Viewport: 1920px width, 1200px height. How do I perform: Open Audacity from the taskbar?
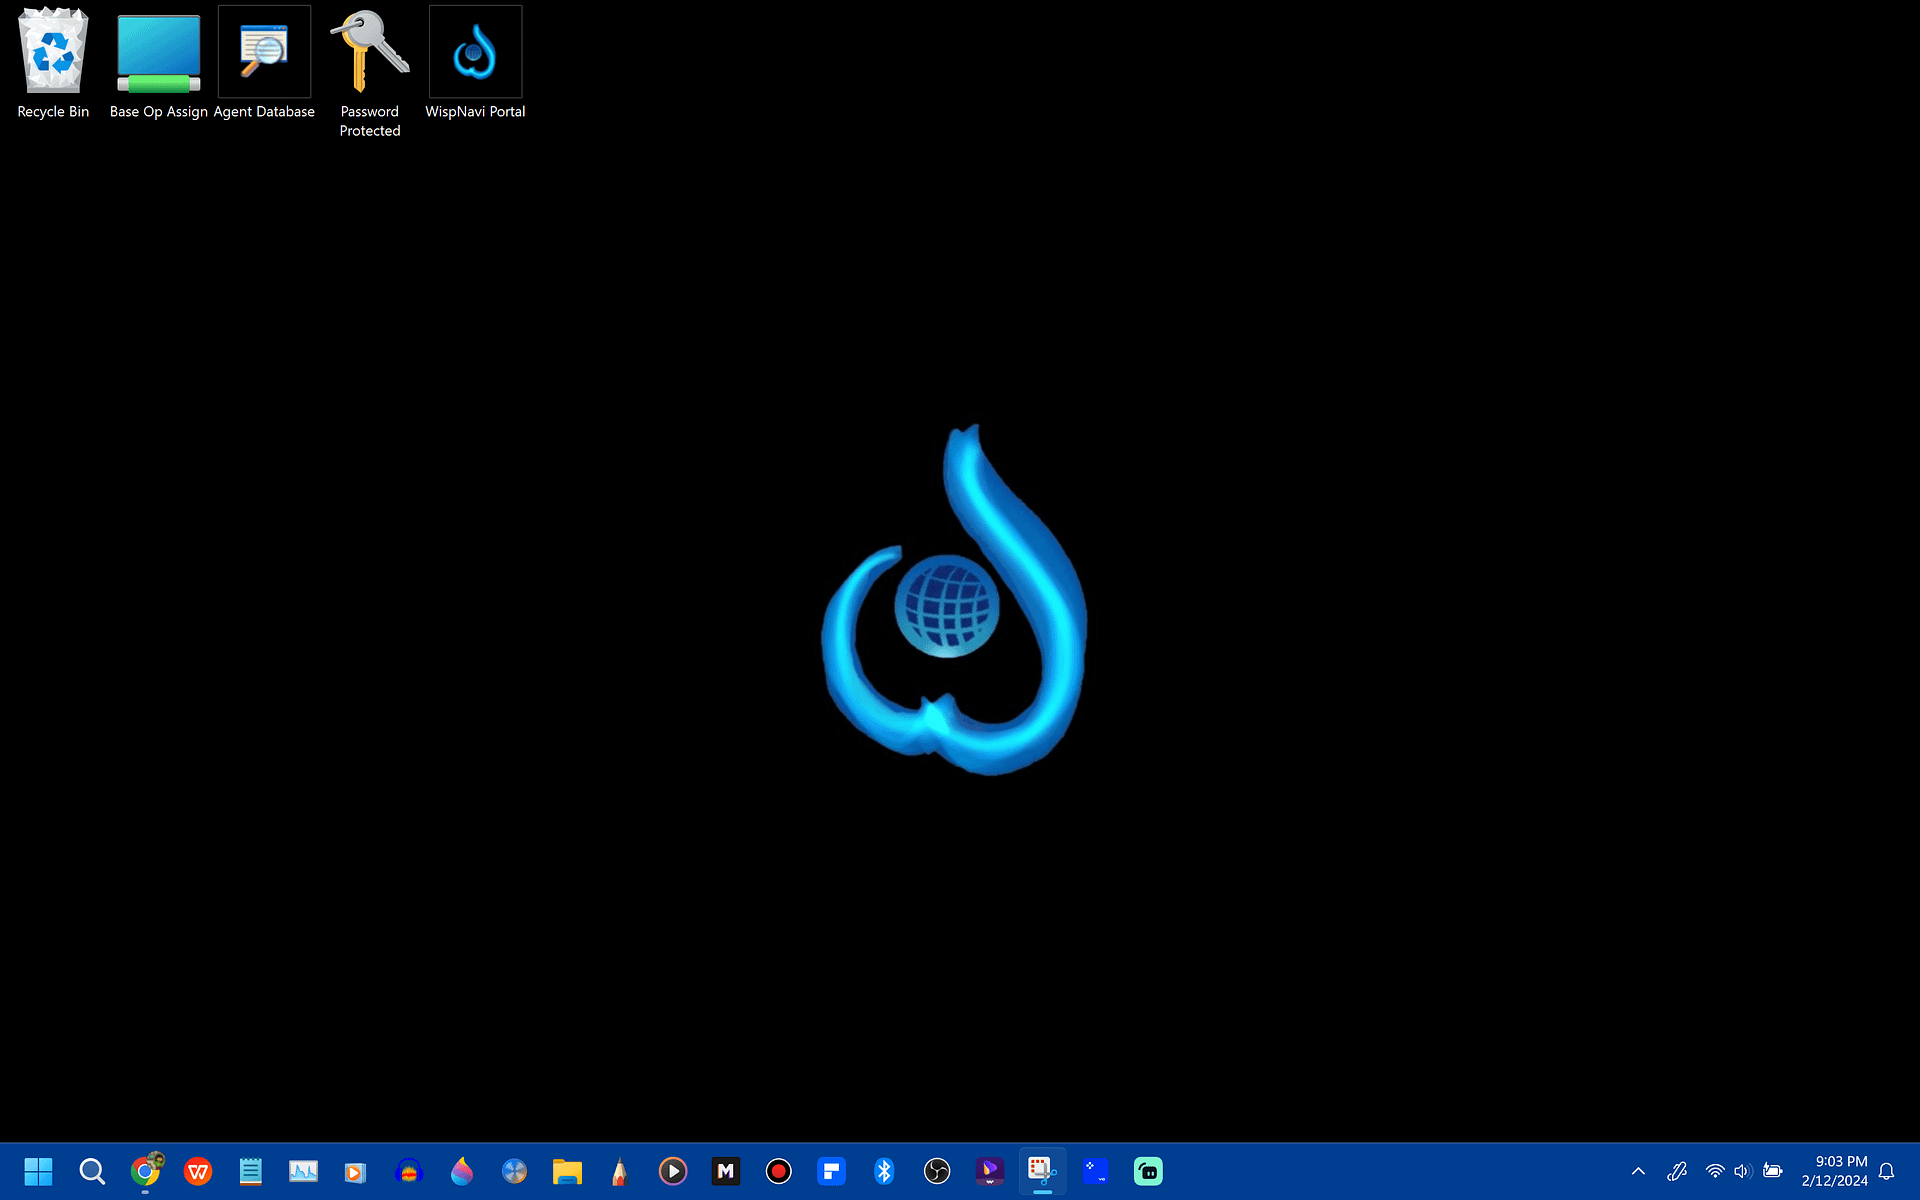(410, 1171)
